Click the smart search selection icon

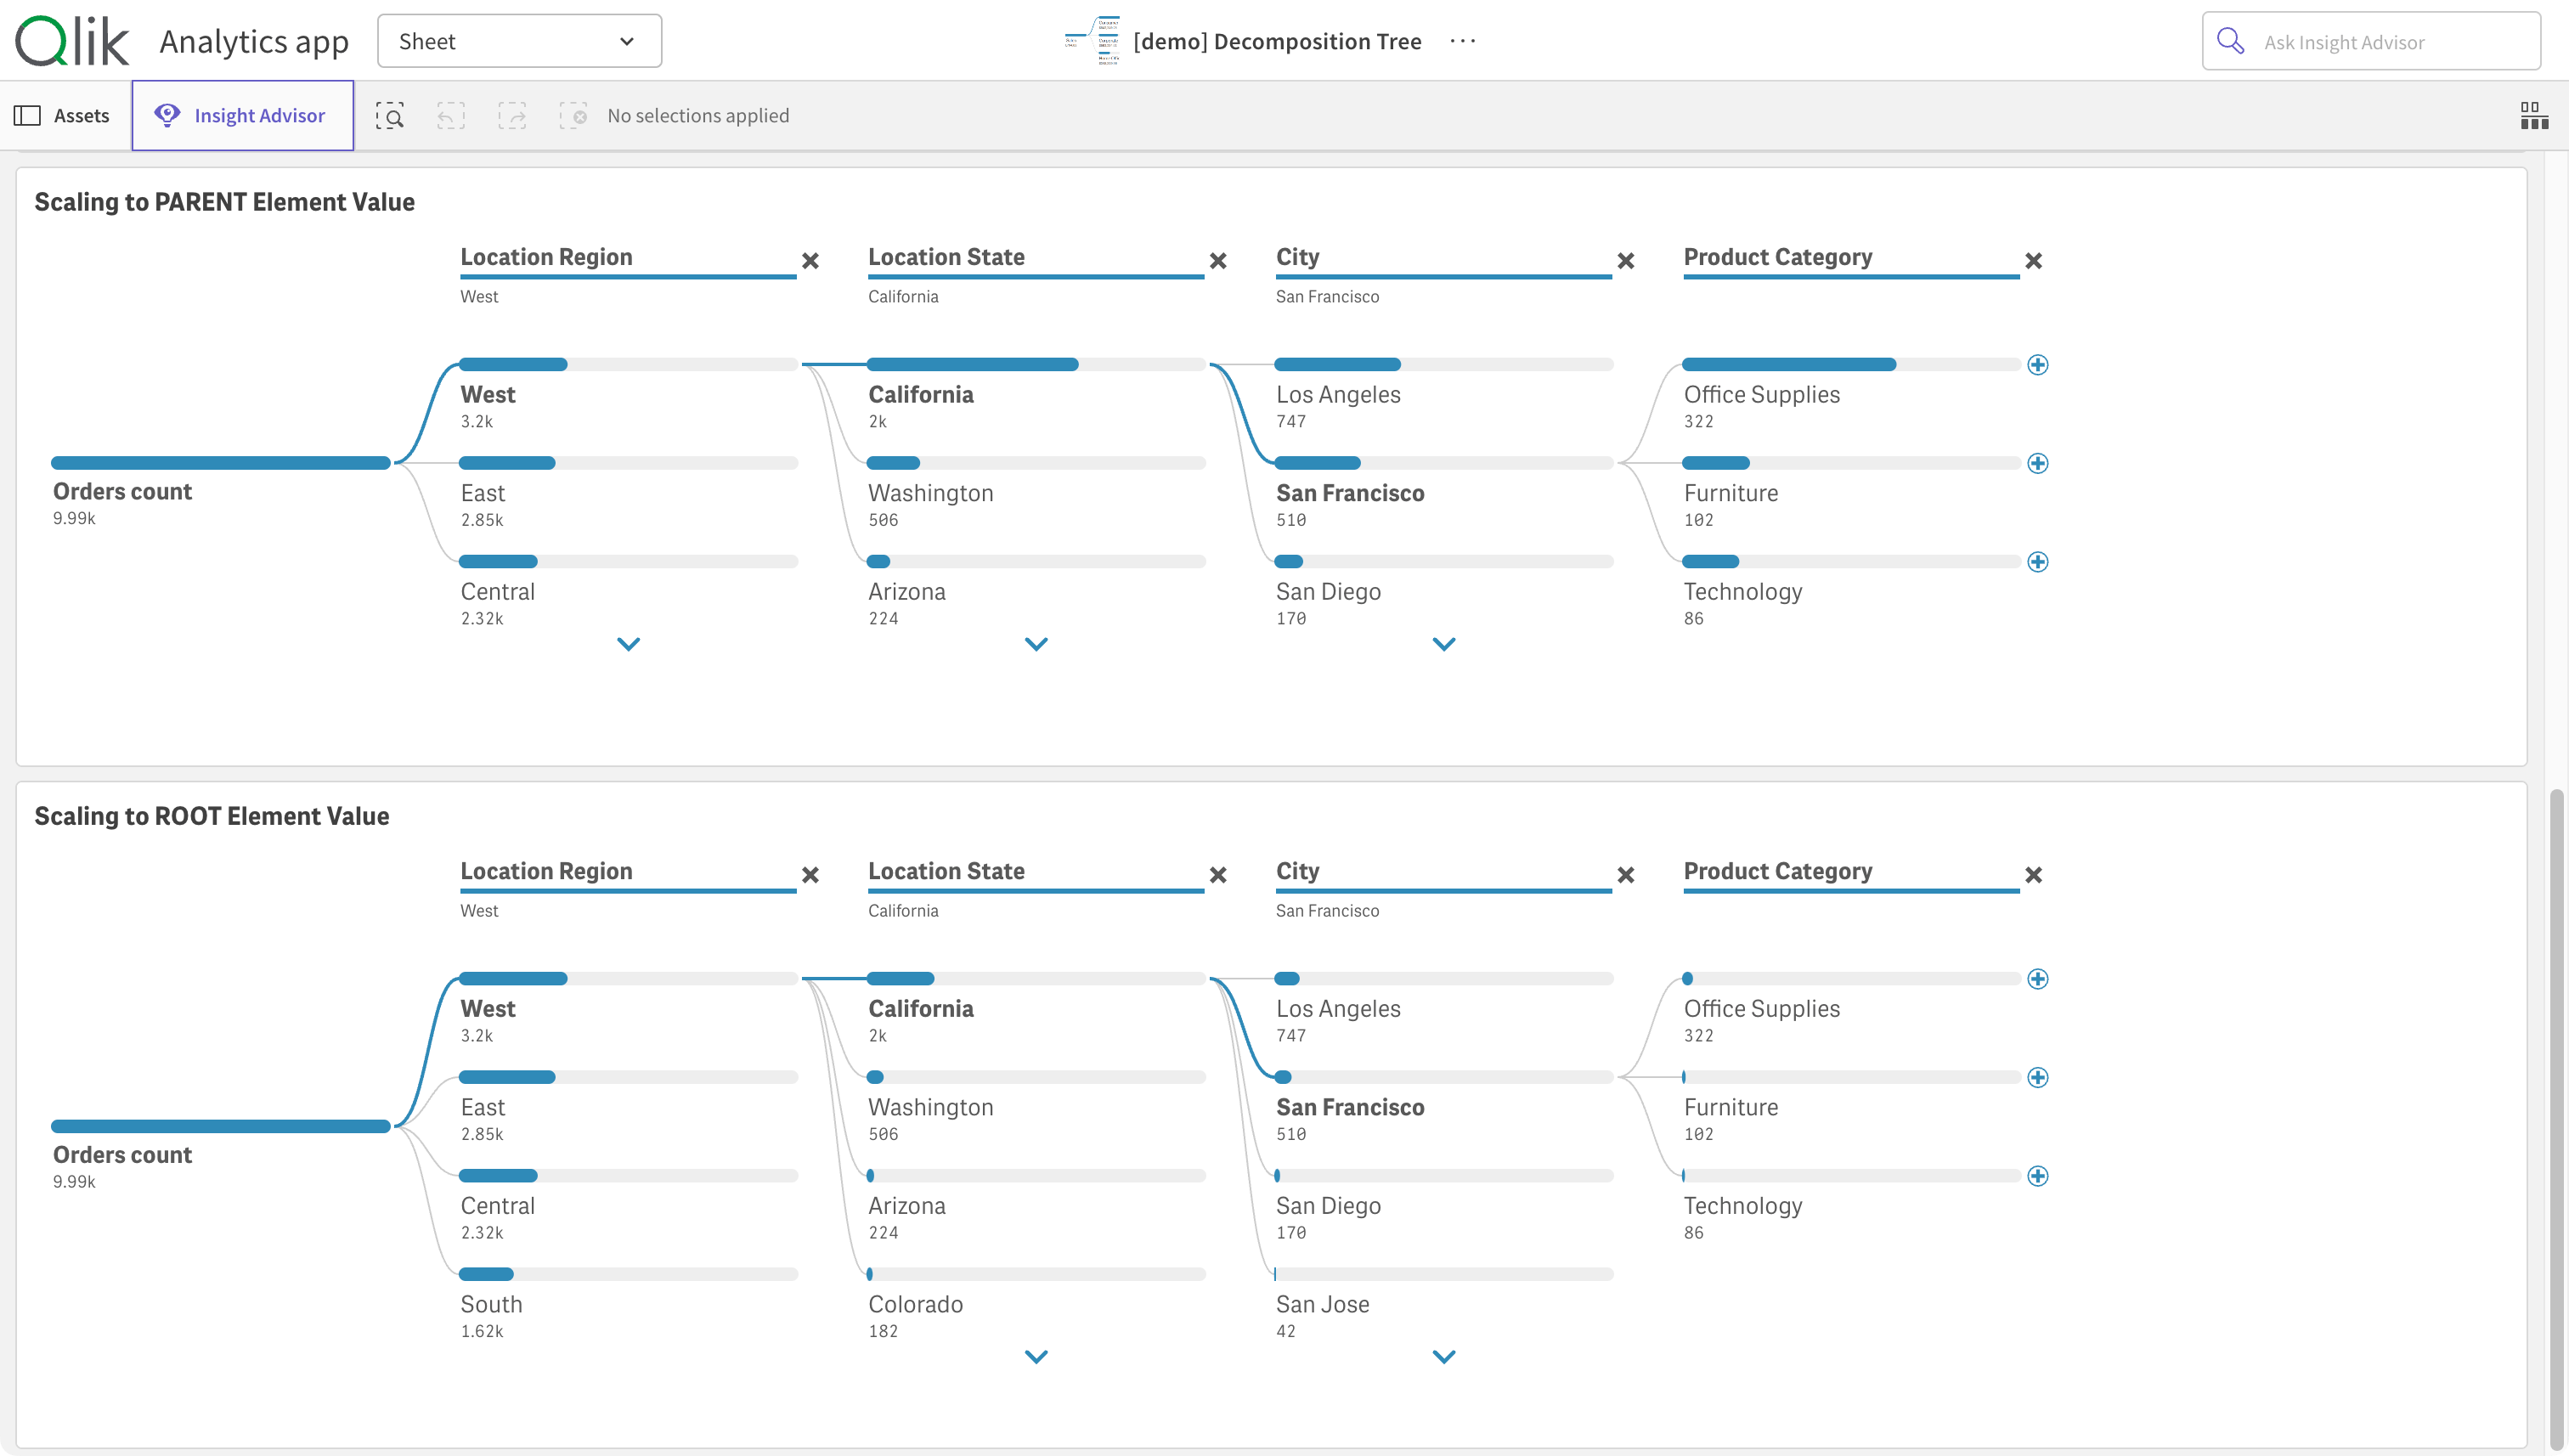pos(390,116)
